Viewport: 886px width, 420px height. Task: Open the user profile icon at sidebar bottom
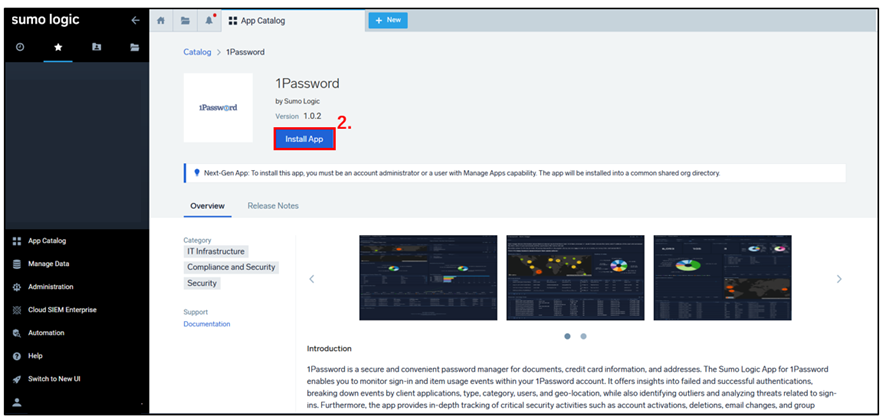point(17,402)
